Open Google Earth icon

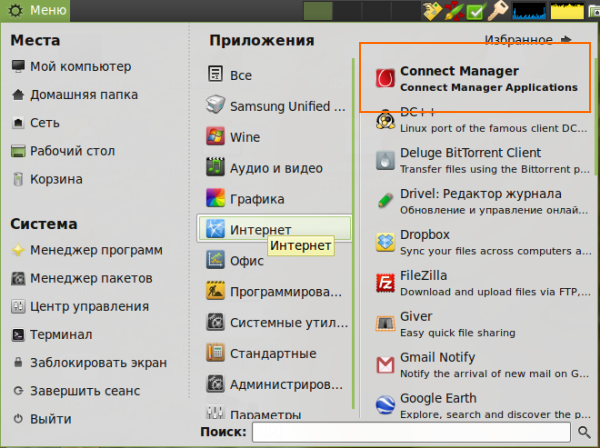[x=386, y=405]
